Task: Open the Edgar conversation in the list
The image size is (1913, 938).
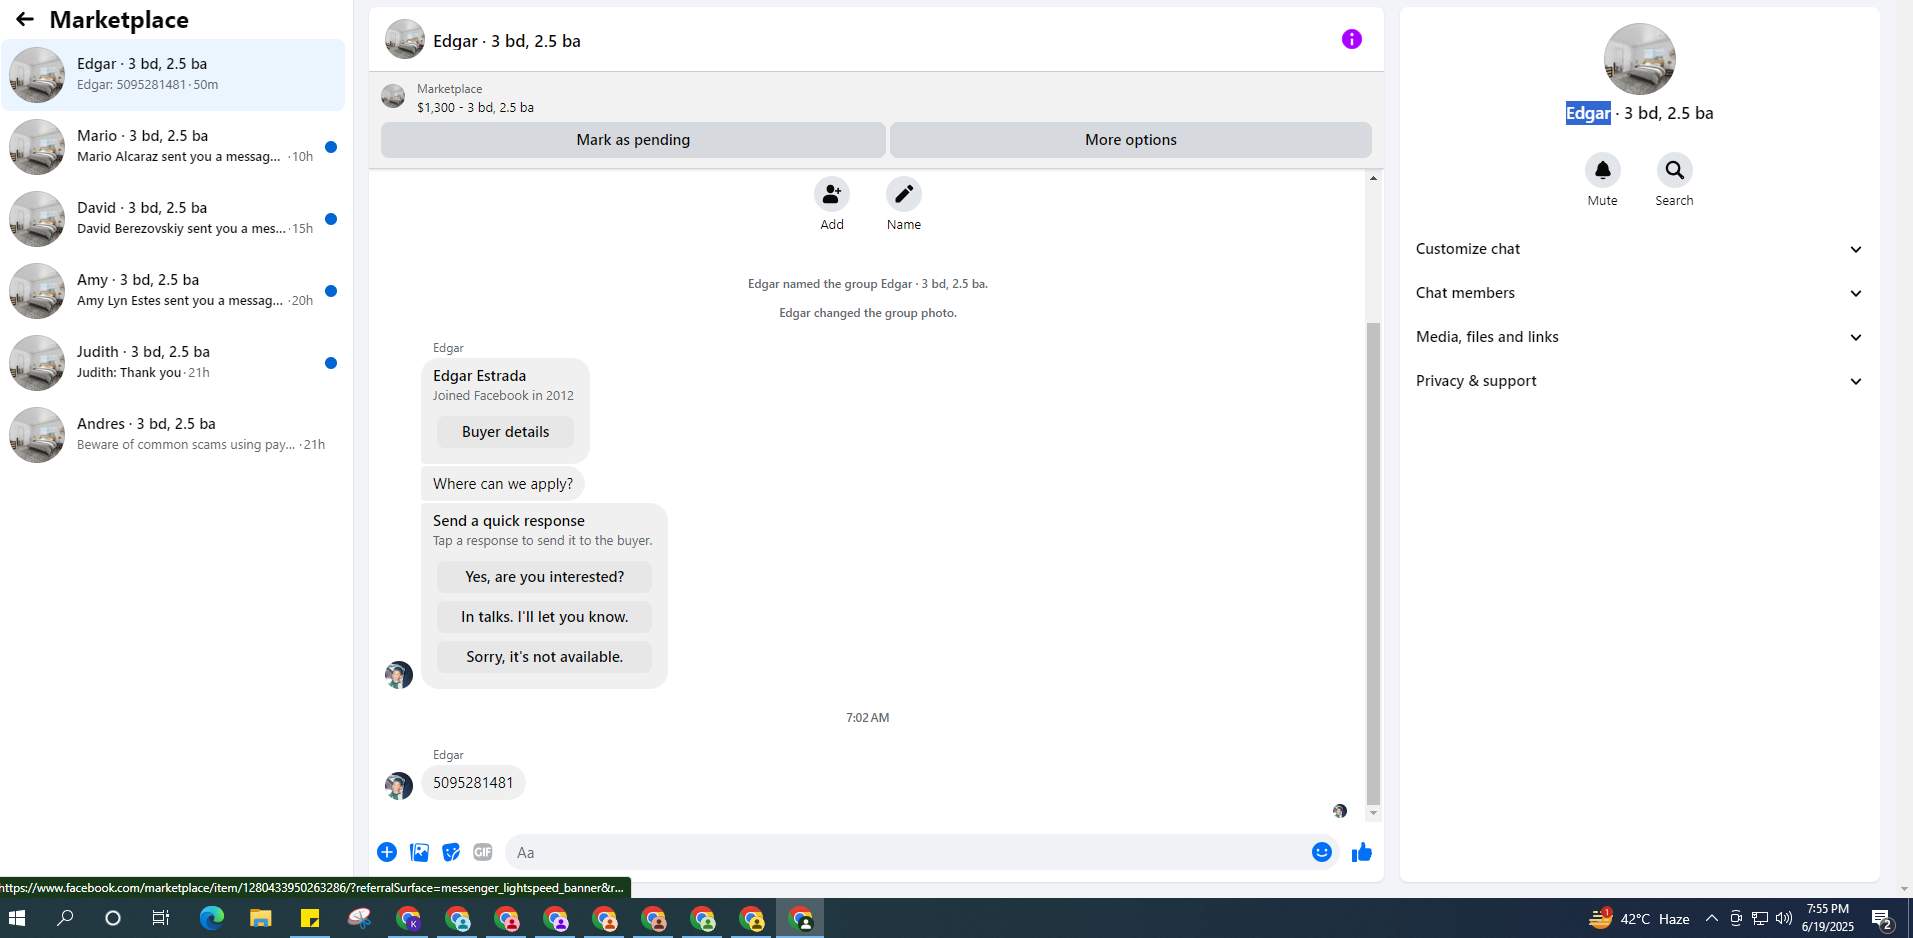Action: [173, 75]
